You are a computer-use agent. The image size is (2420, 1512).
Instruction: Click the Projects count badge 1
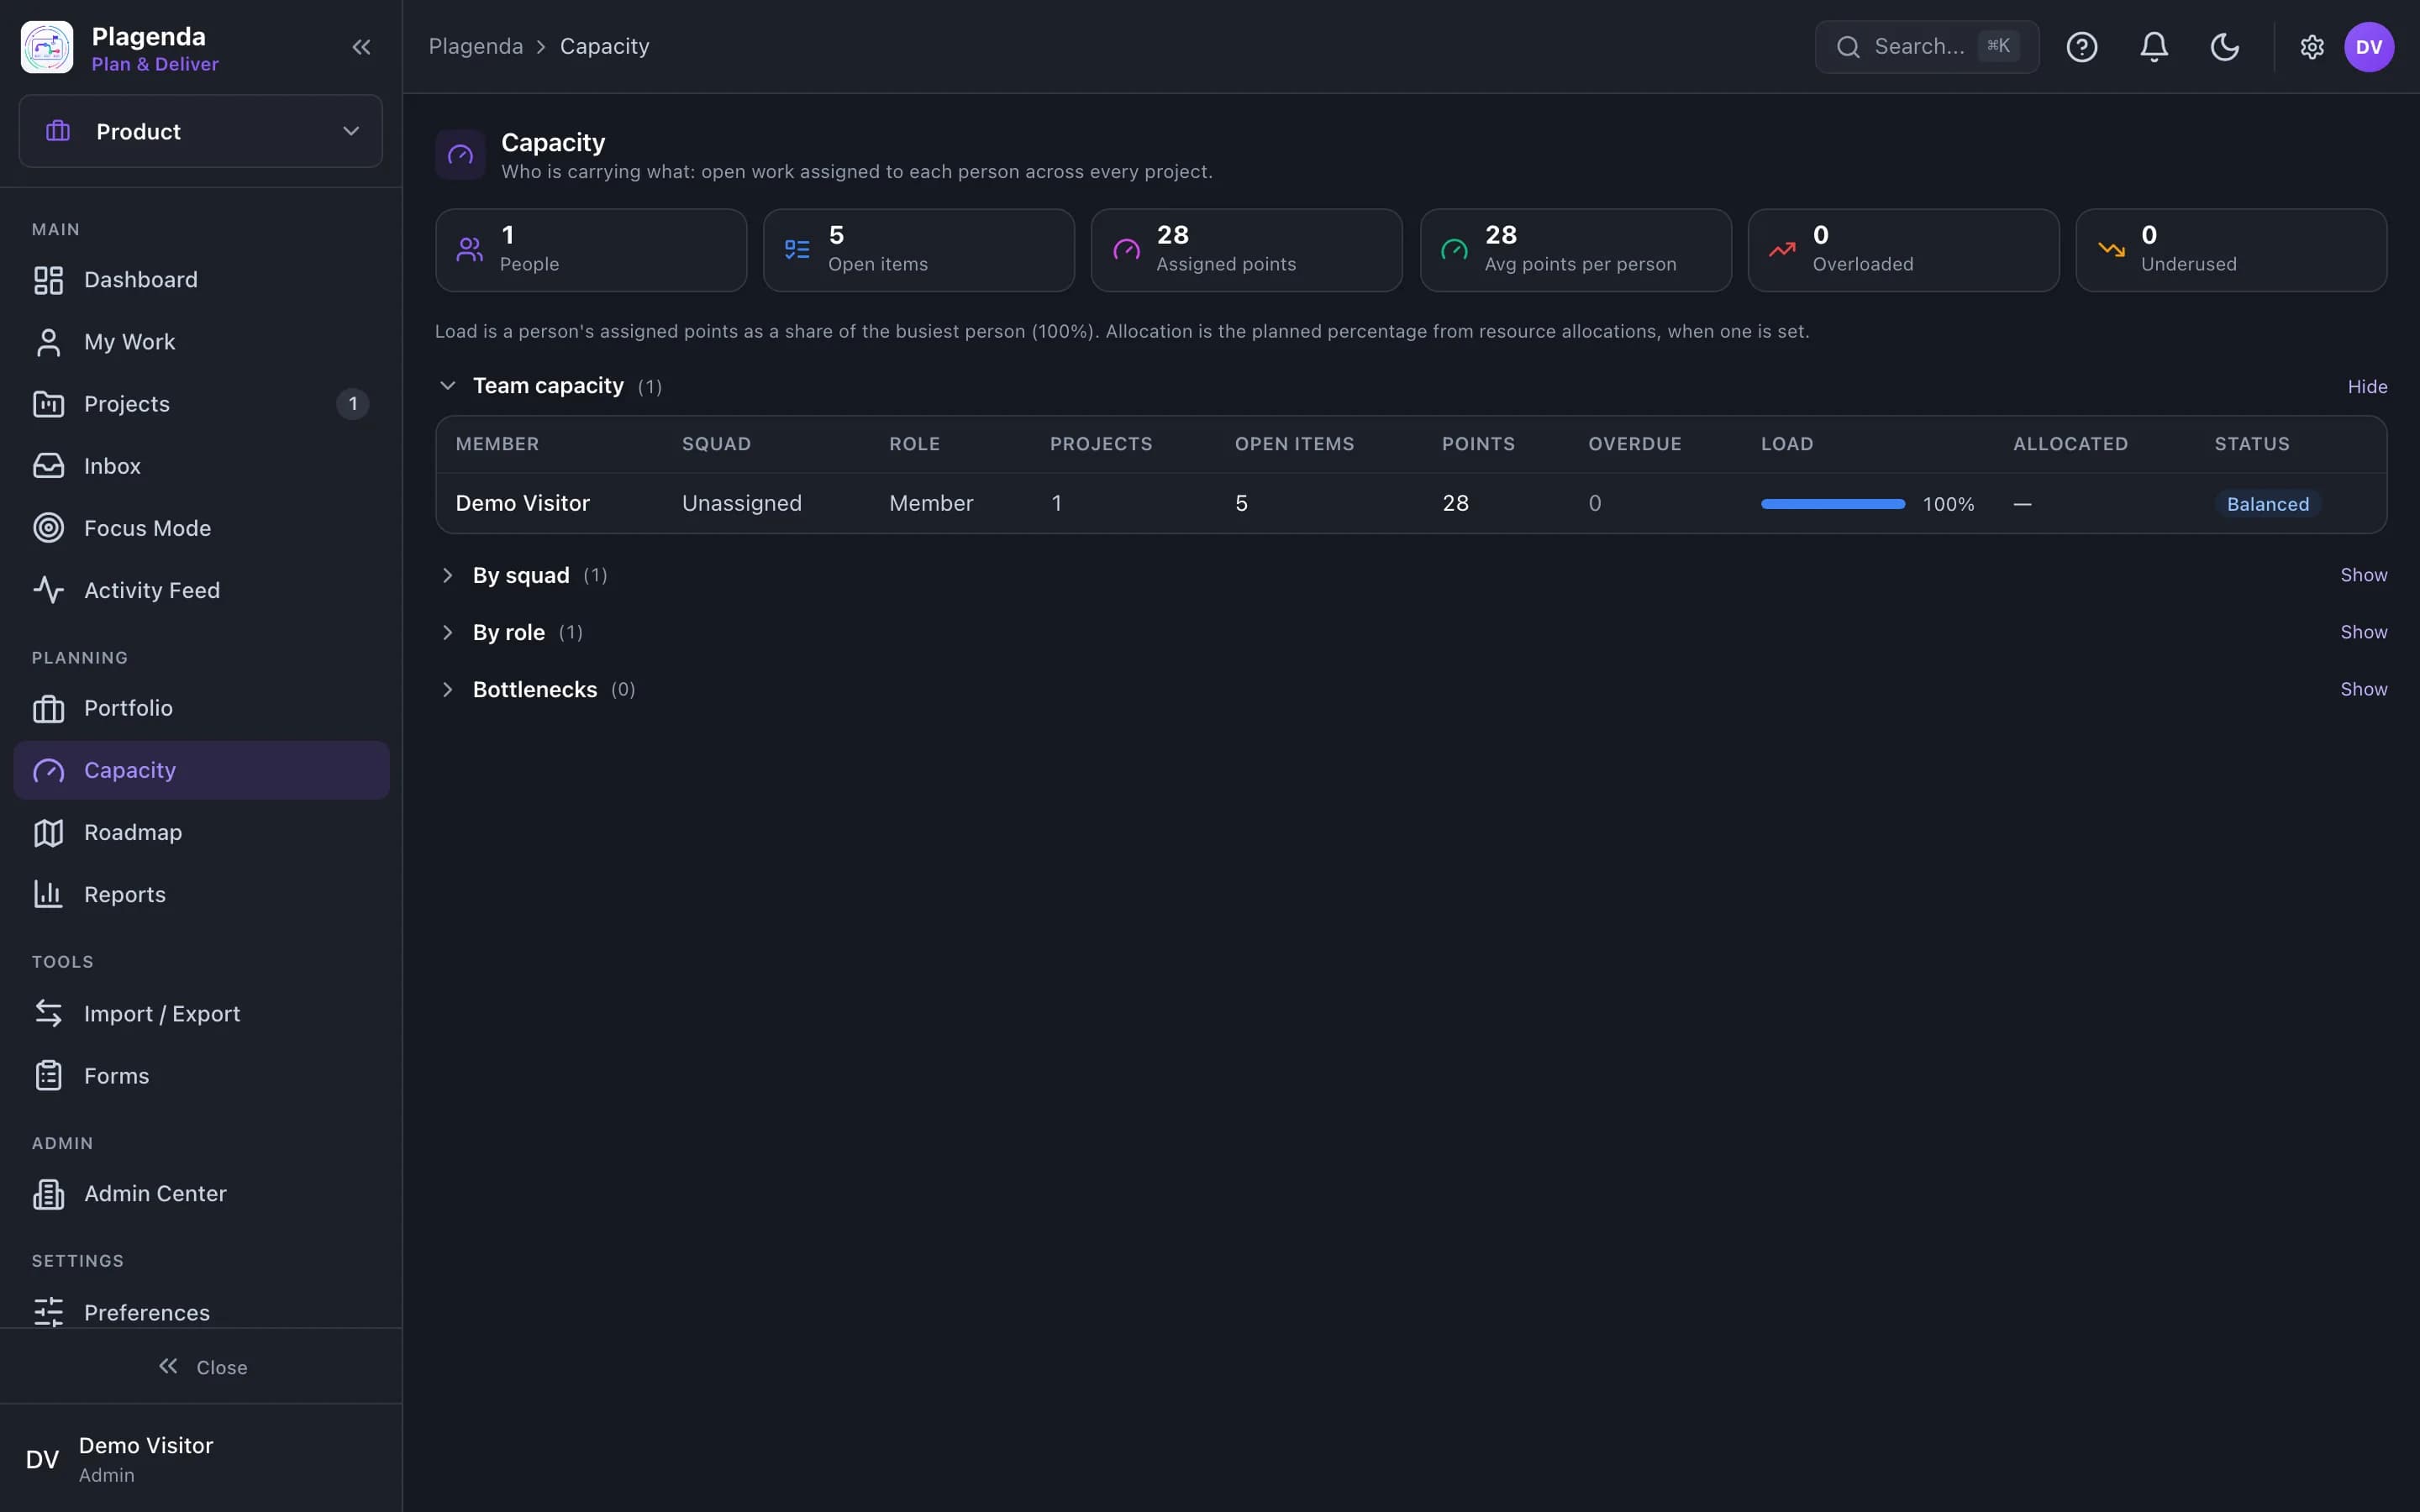(352, 404)
